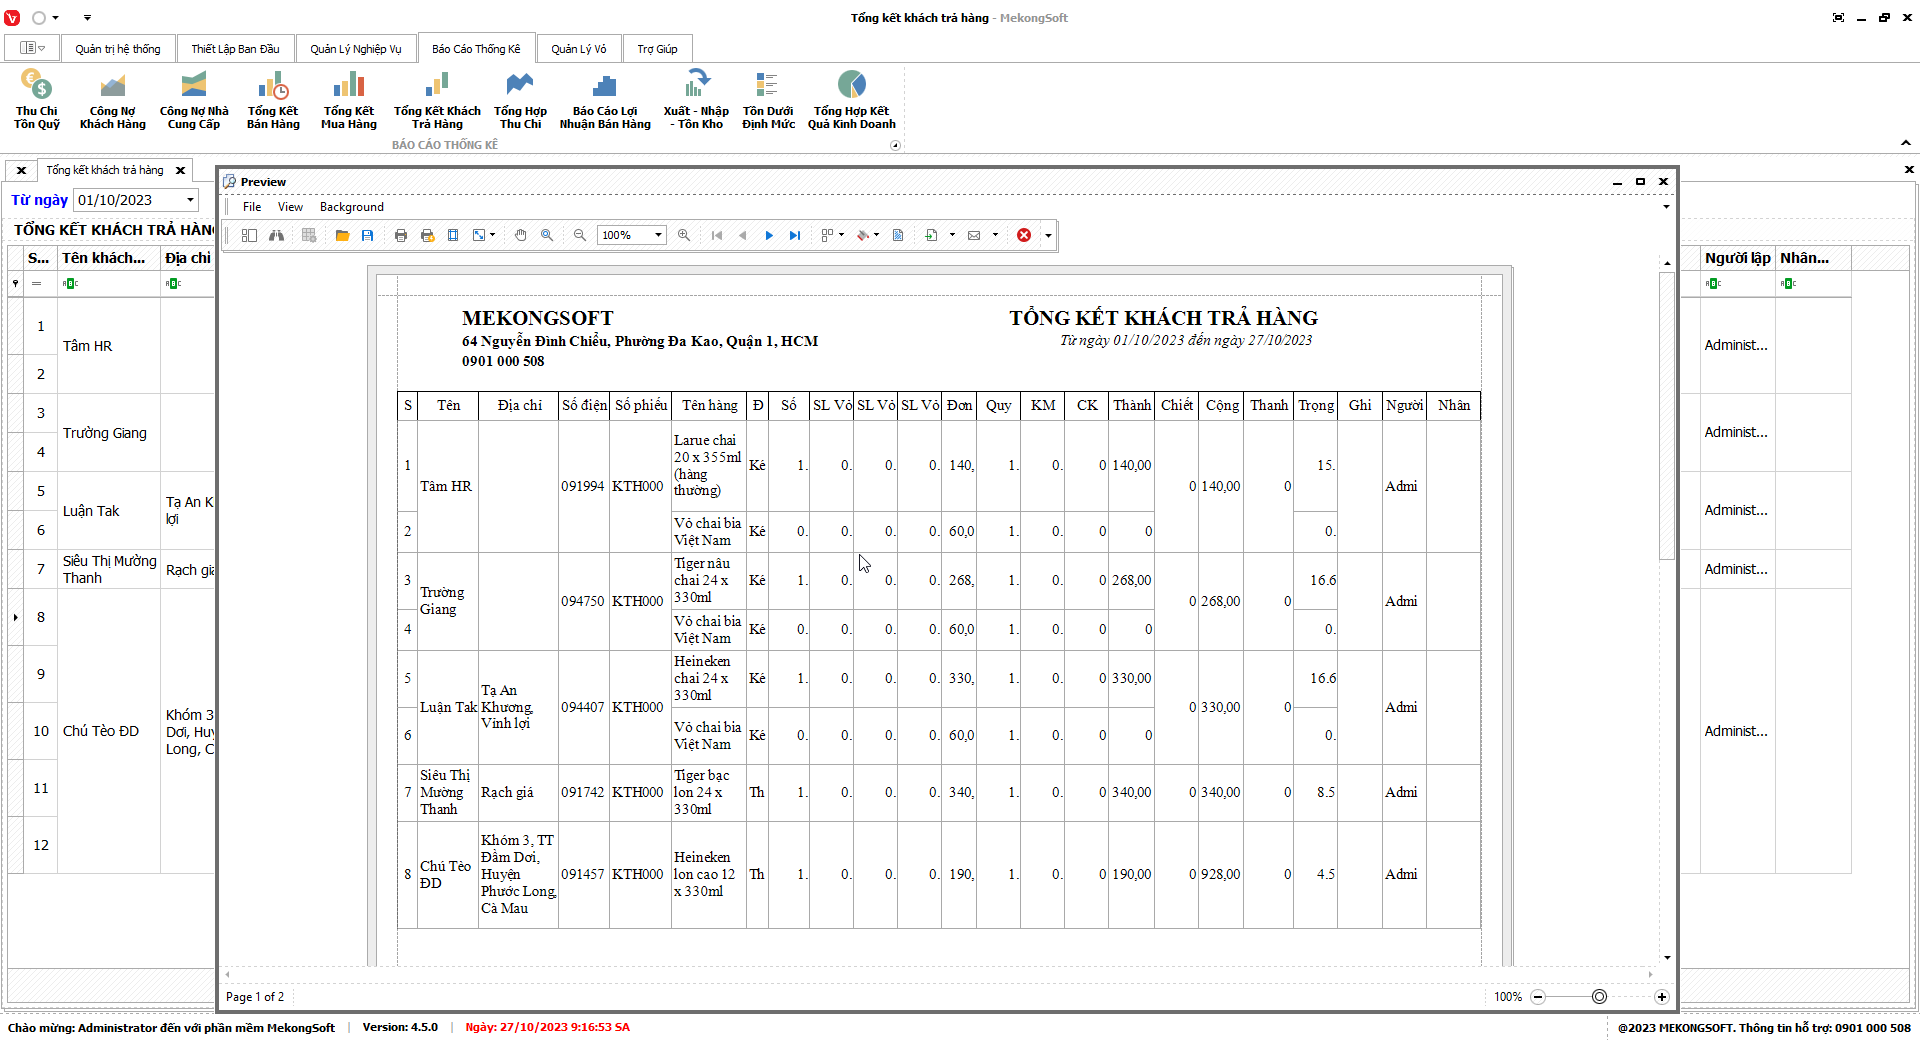Click the Zoom In magnifier icon
This screenshot has height=1040, width=1920.
pyautogui.click(x=684, y=235)
